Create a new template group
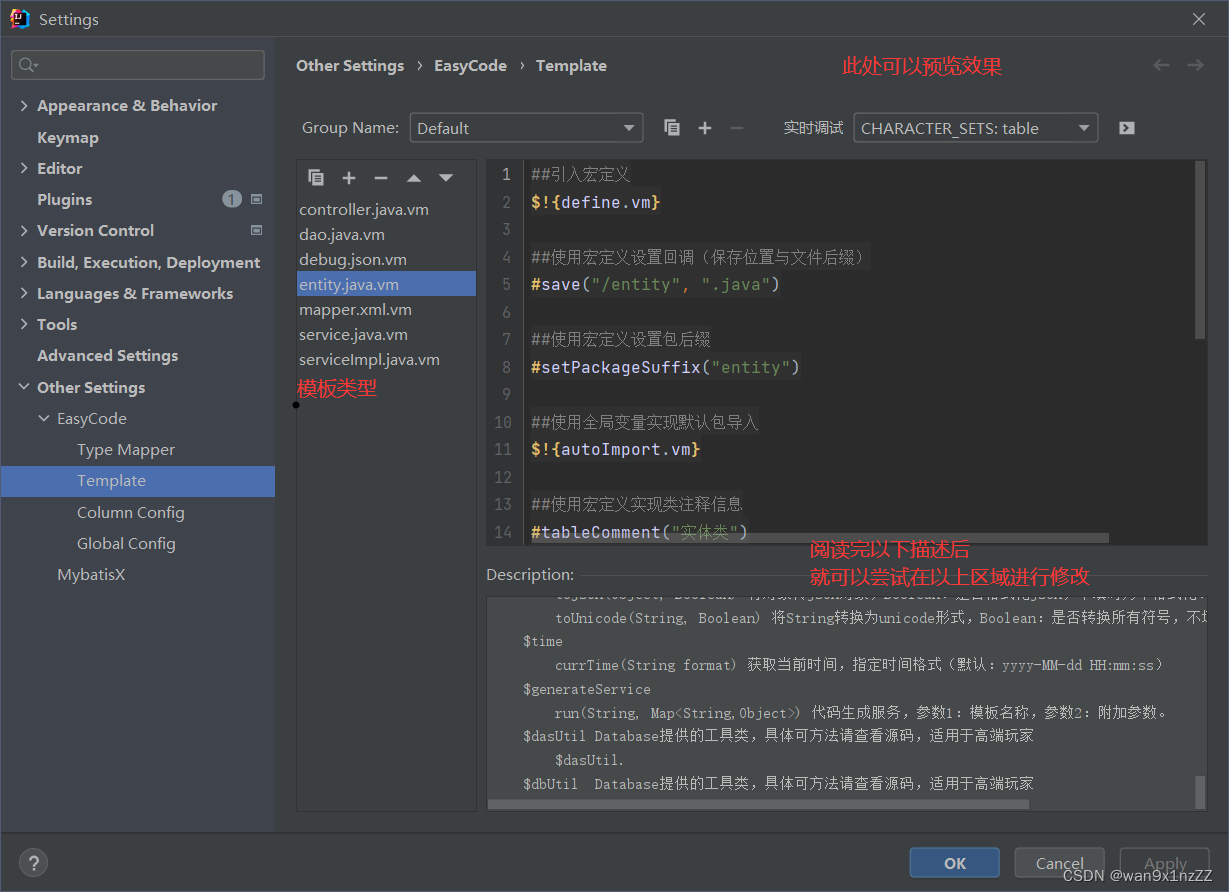 [704, 127]
